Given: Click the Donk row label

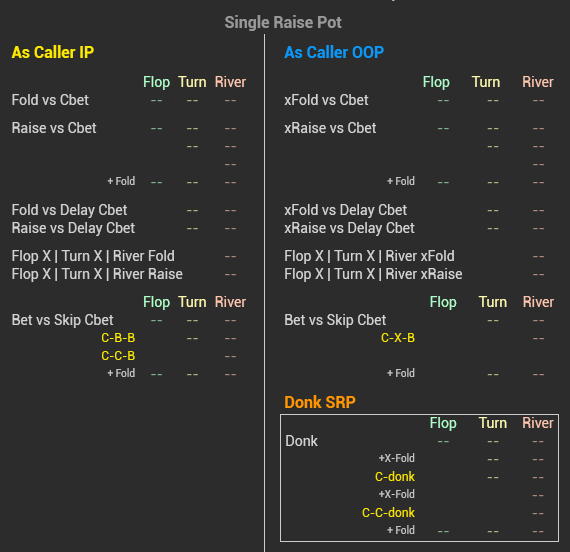Looking at the screenshot, I should click(302, 441).
